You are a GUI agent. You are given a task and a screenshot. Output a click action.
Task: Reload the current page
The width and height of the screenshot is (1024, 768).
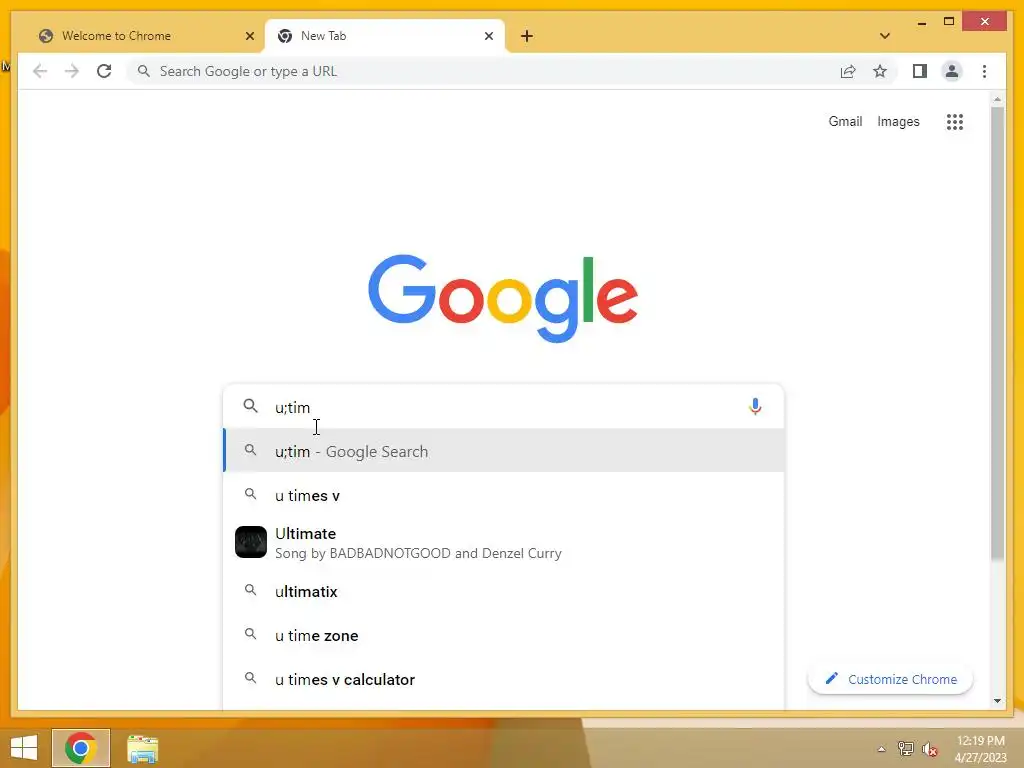[104, 71]
